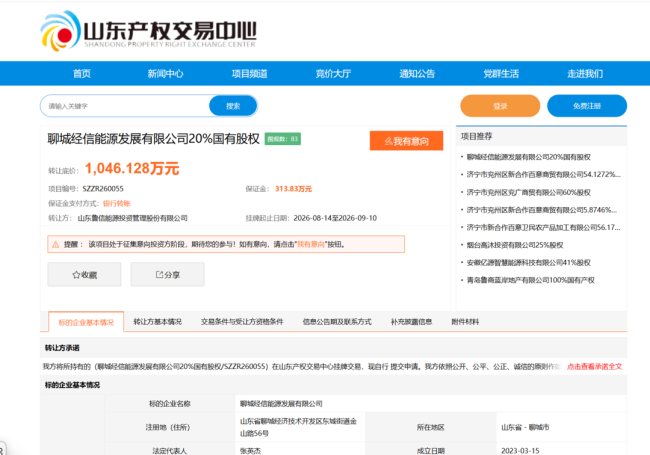Click the project title 聊城经信能源发展有限公司20%国有股权
Screen dimensions: 650x455
[153, 139]
